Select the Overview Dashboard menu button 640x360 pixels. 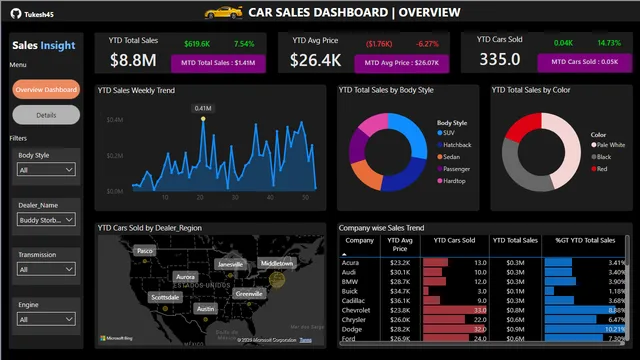46,89
